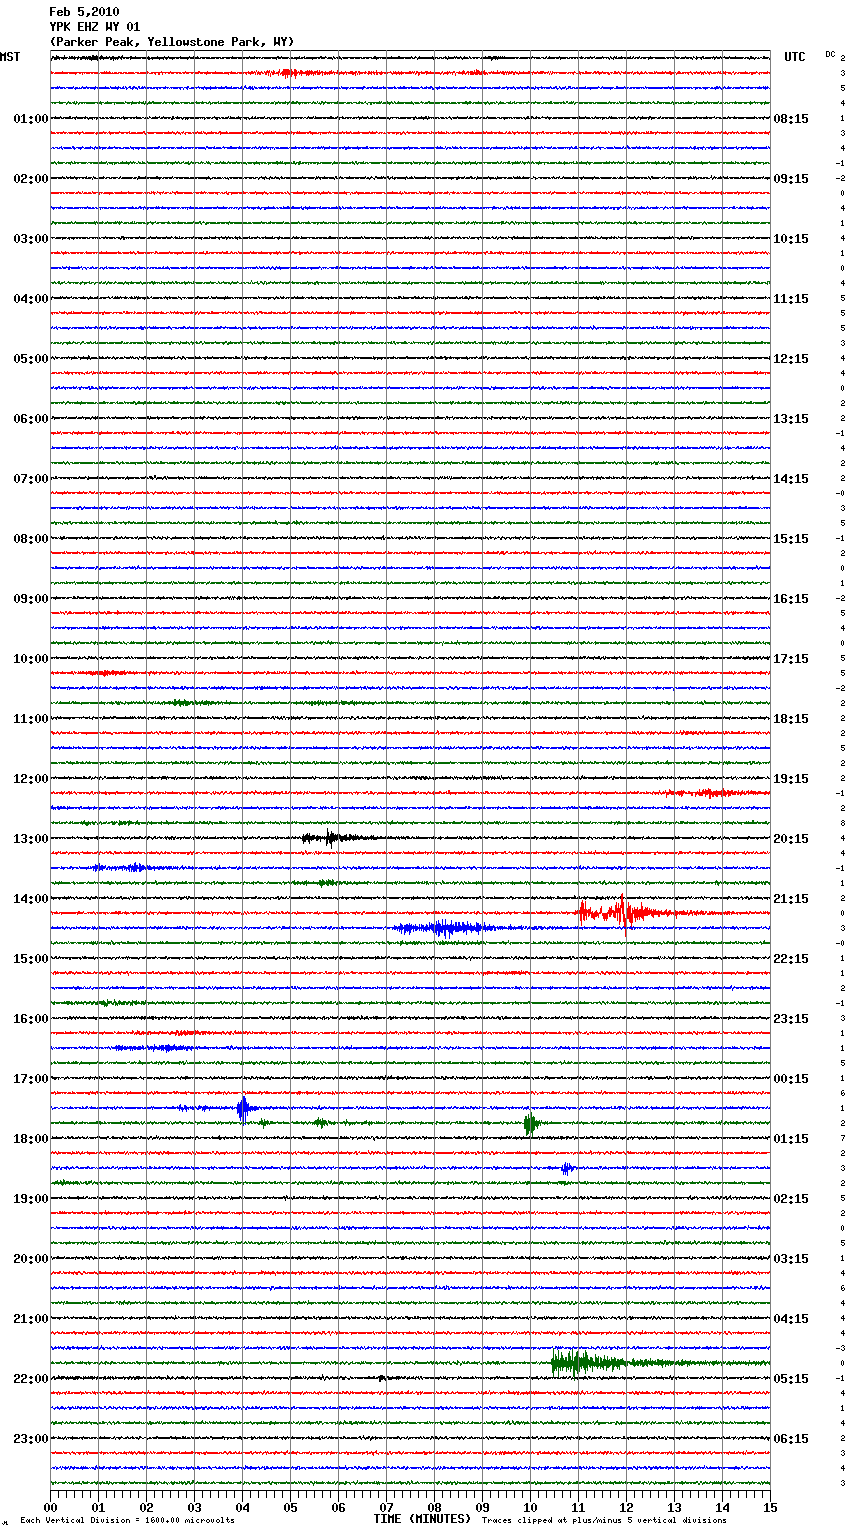Viewport: 850px width, 1534px height.
Task: Click the '05:00' MST time label
Action: [31, 359]
